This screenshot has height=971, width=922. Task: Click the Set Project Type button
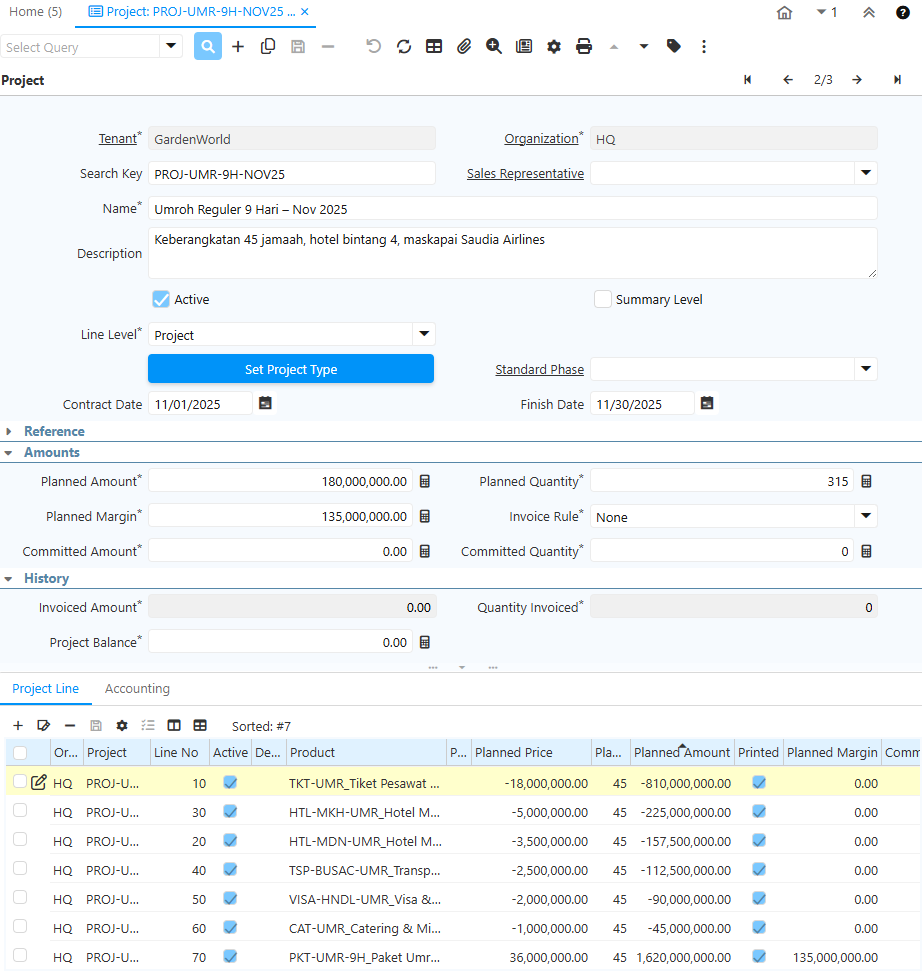pos(291,369)
